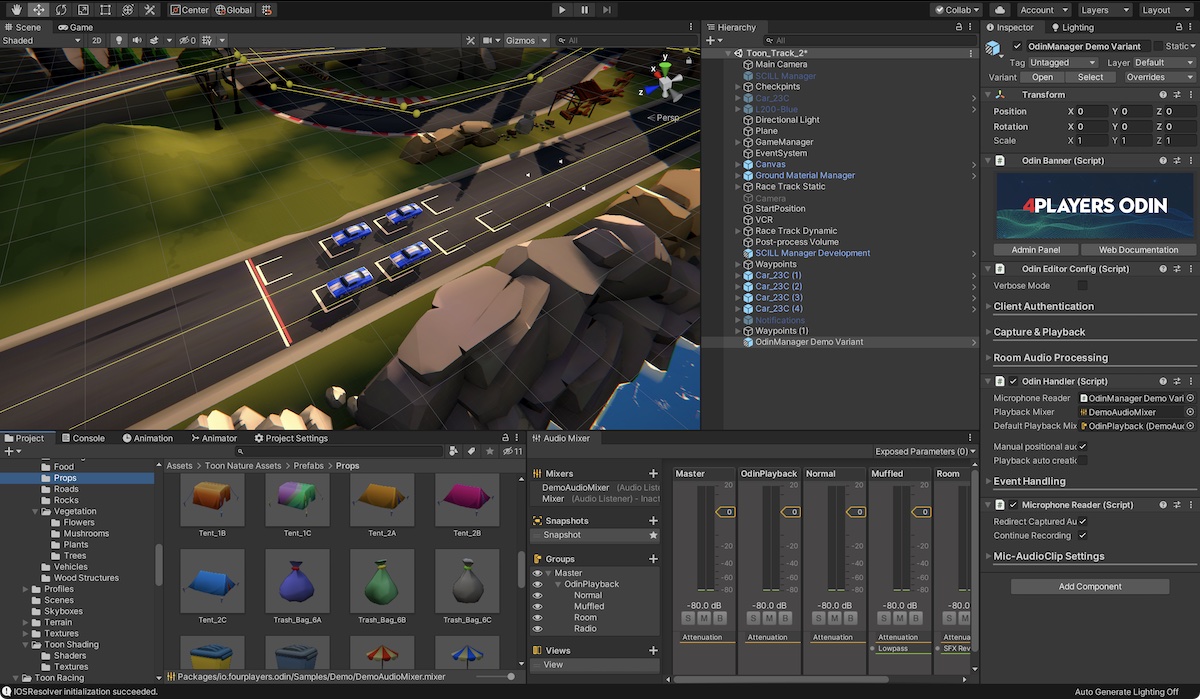This screenshot has width=1200, height=699.
Task: Hide the Muffled group with its eye icon
Action: 537,606
